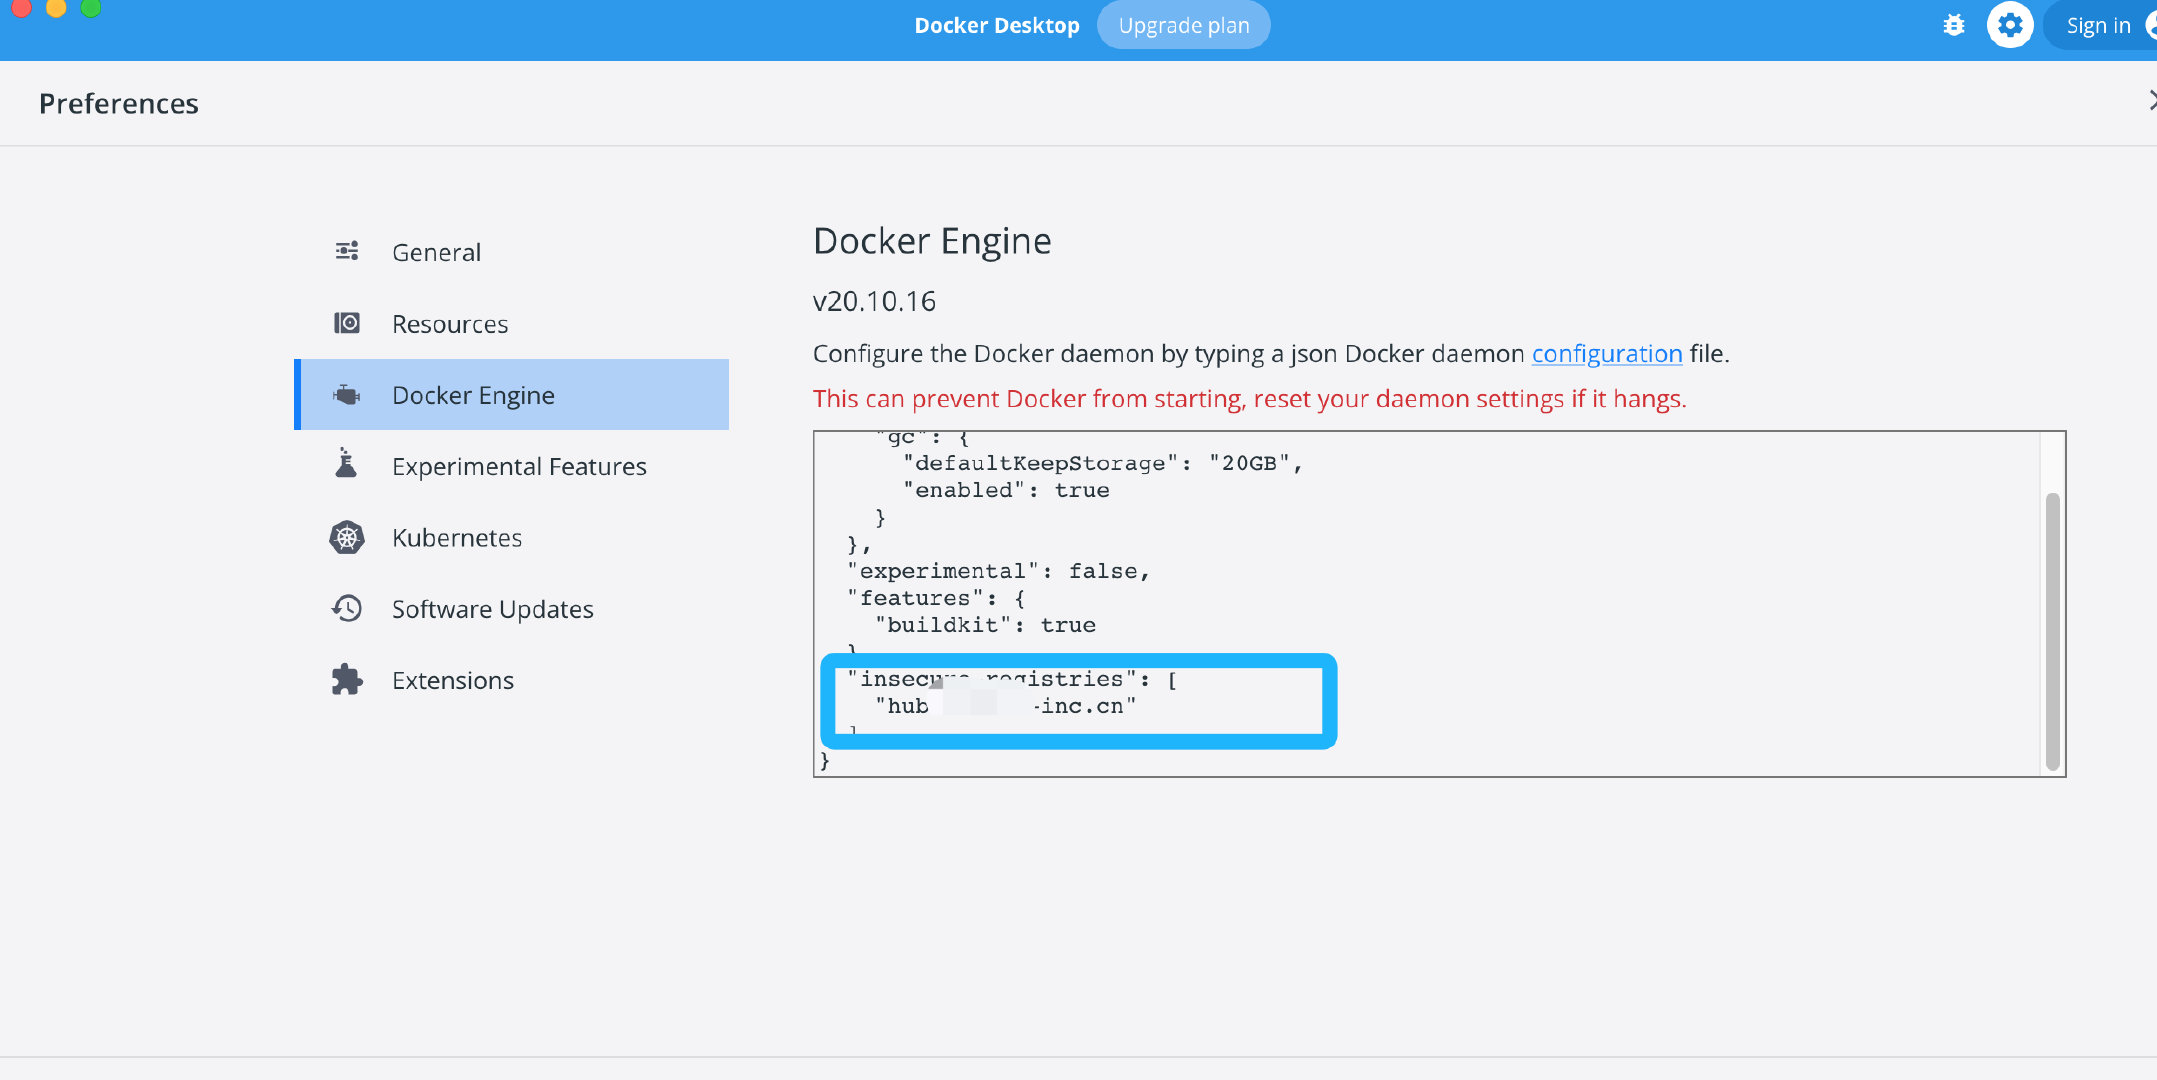This screenshot has width=2157, height=1080.
Task: Click the settings gear icon
Action: (2010, 25)
